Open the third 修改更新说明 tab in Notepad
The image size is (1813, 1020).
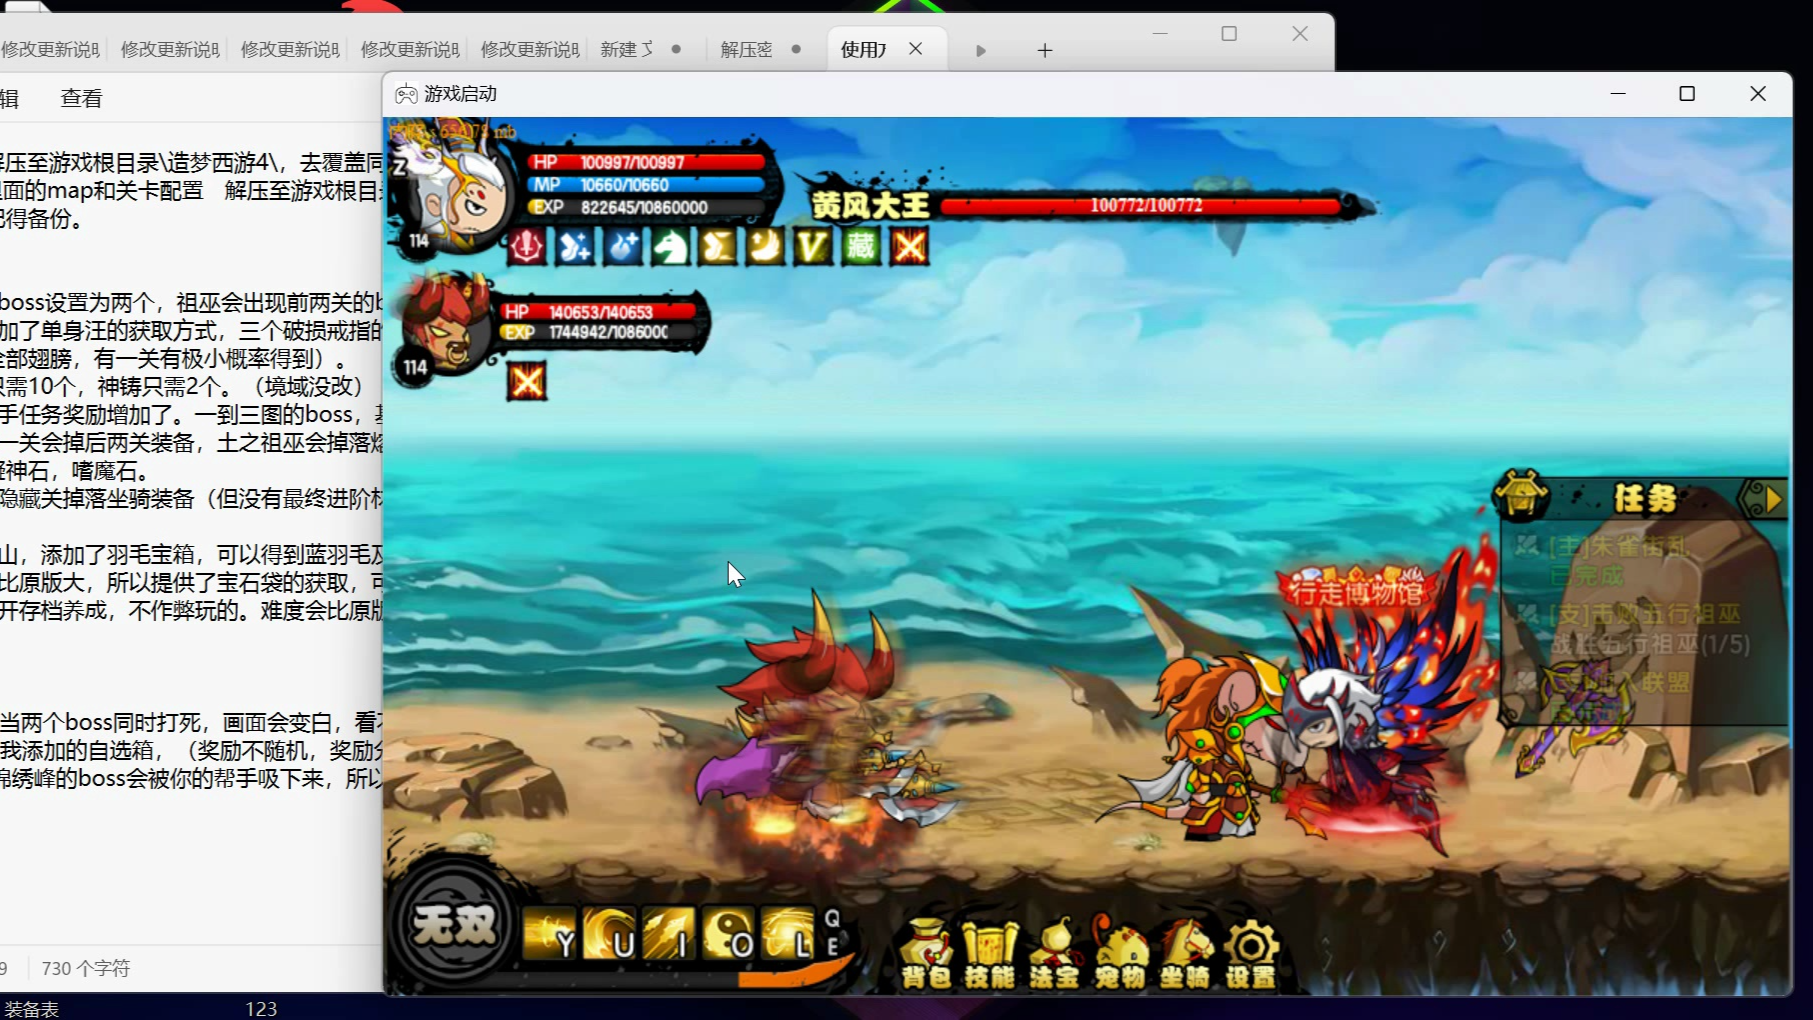pos(289,49)
